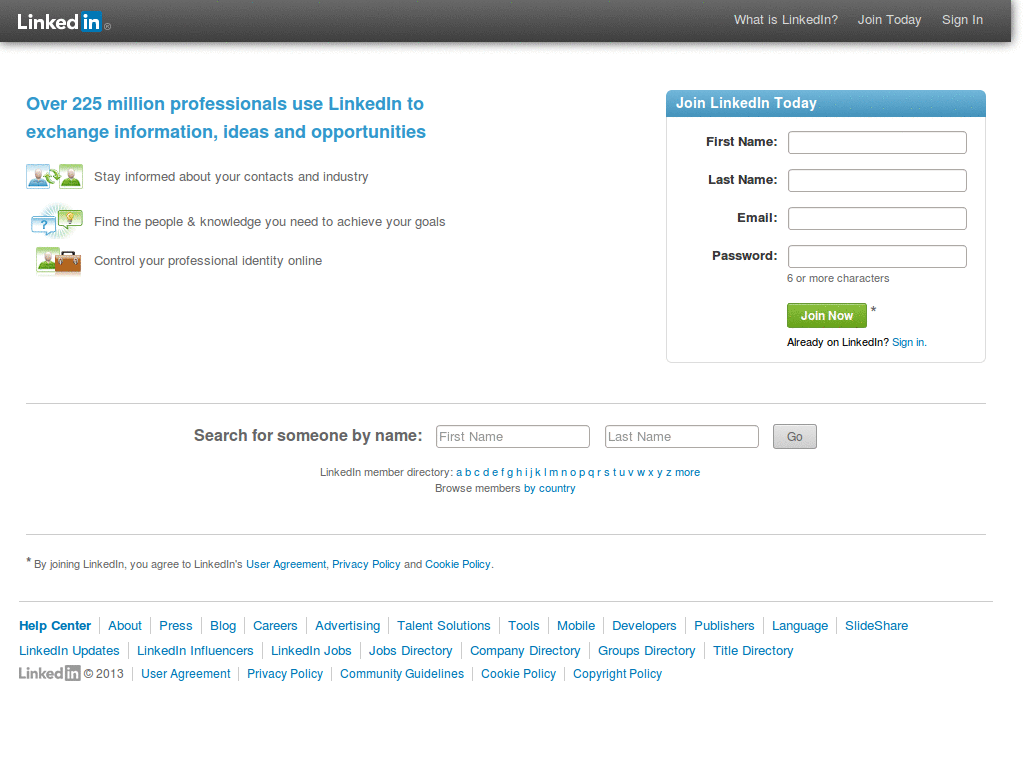Viewport: 1024px width, 768px height.
Task: Open the Advertising footer link
Action: 347,626
